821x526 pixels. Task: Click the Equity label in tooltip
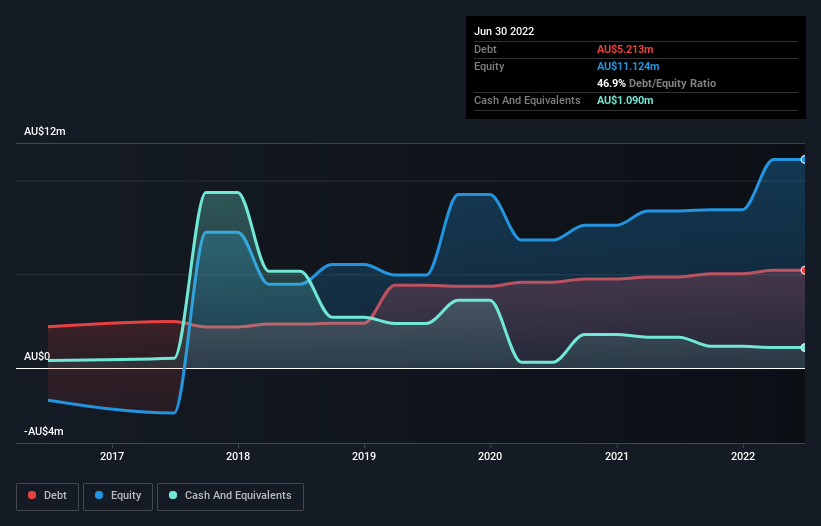coord(489,66)
